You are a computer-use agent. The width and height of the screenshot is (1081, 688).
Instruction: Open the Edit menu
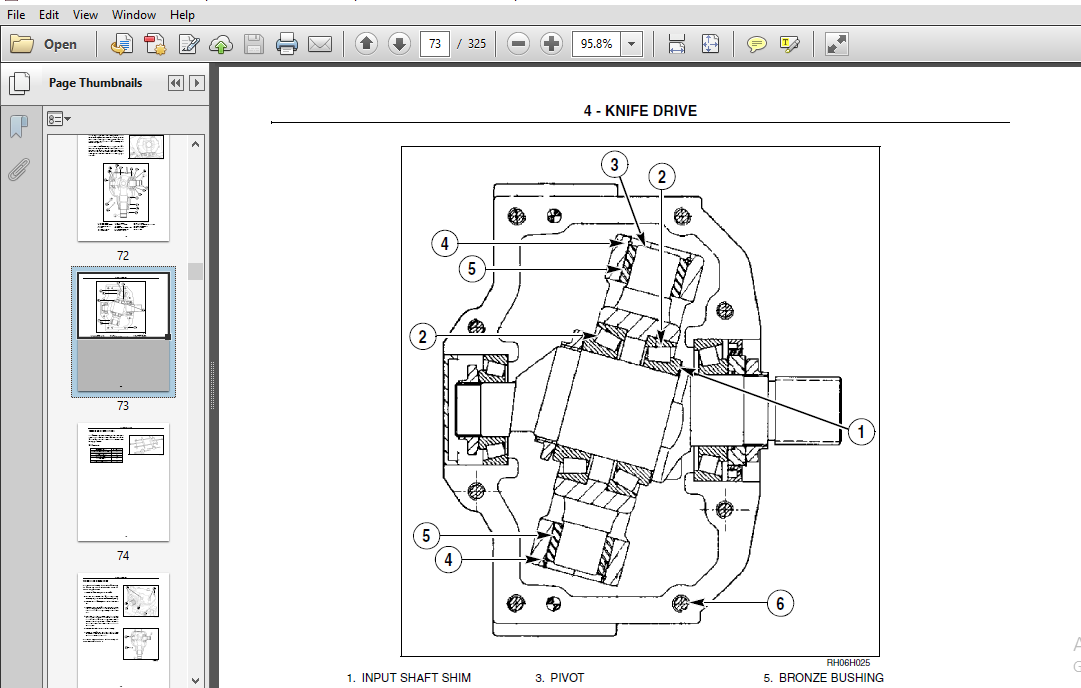[x=48, y=14]
